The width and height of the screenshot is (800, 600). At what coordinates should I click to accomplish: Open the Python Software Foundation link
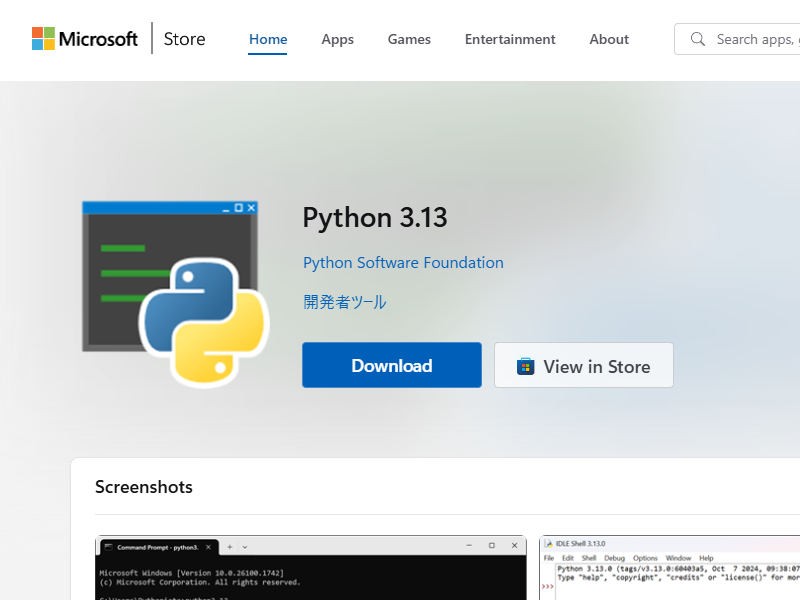click(x=403, y=262)
